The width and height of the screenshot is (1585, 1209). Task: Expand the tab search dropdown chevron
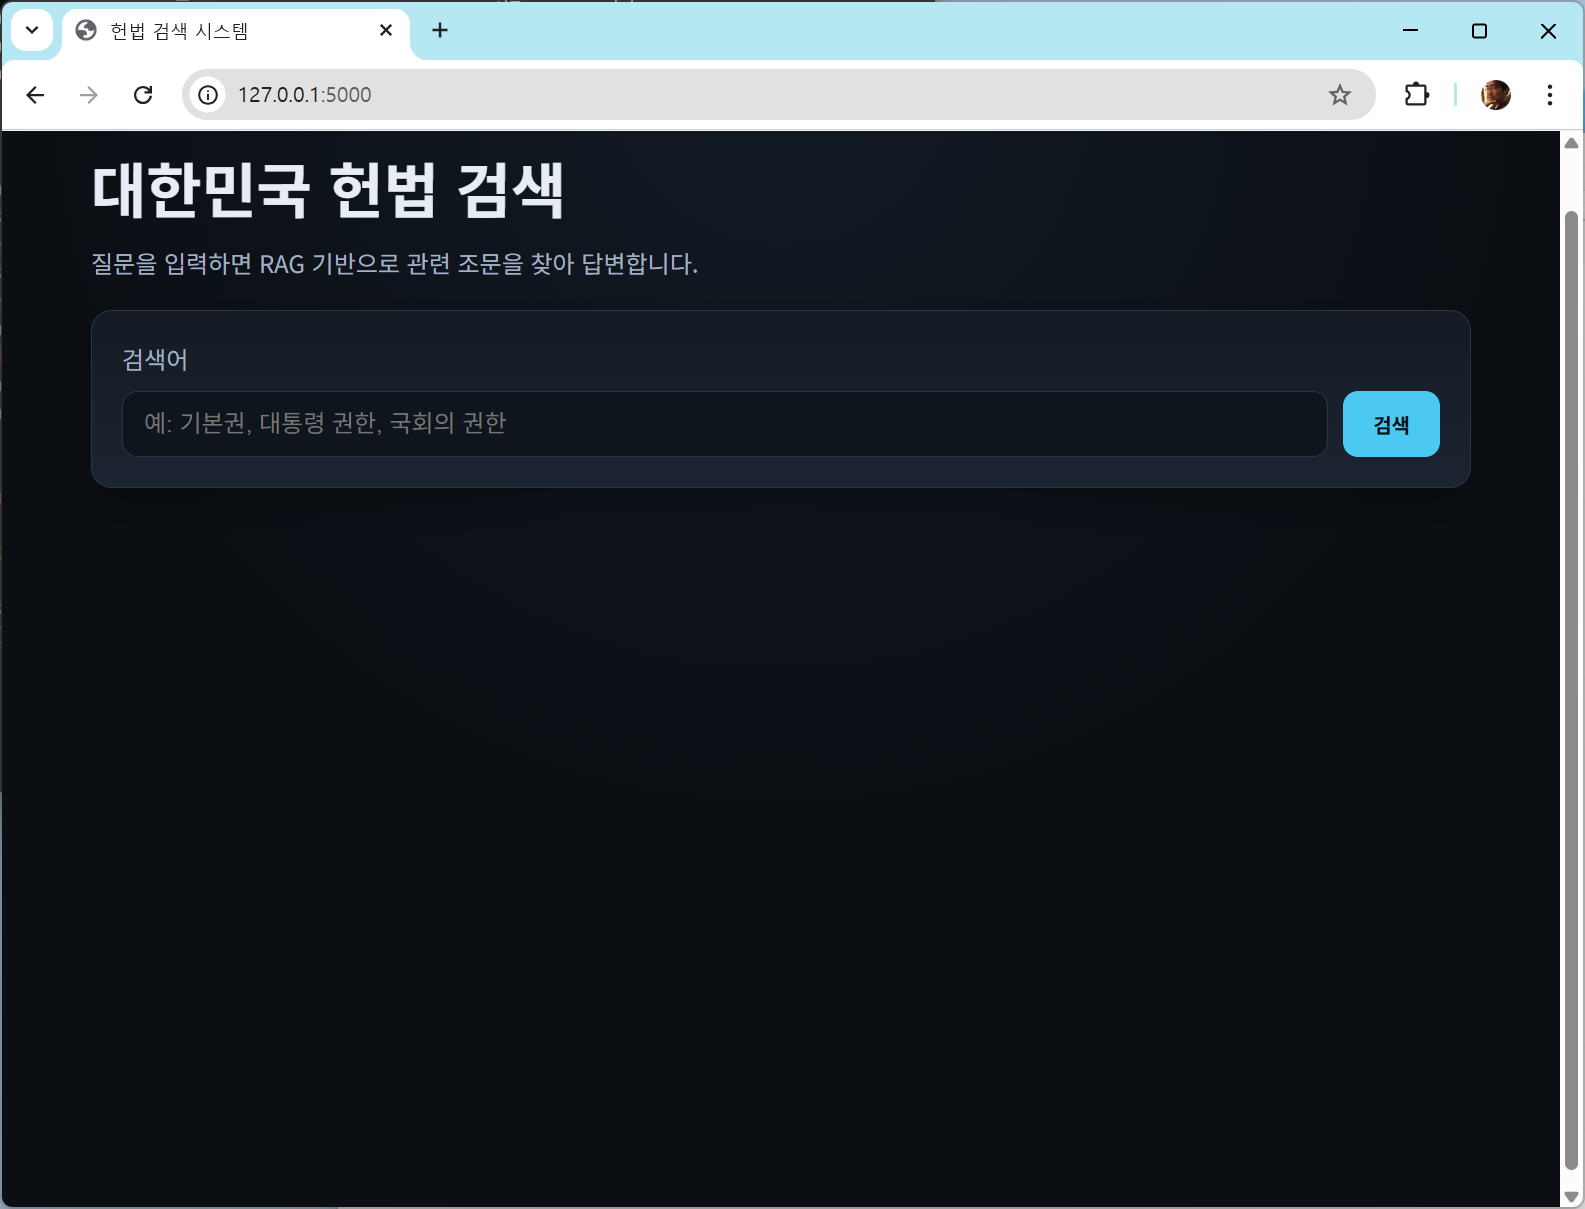point(32,30)
